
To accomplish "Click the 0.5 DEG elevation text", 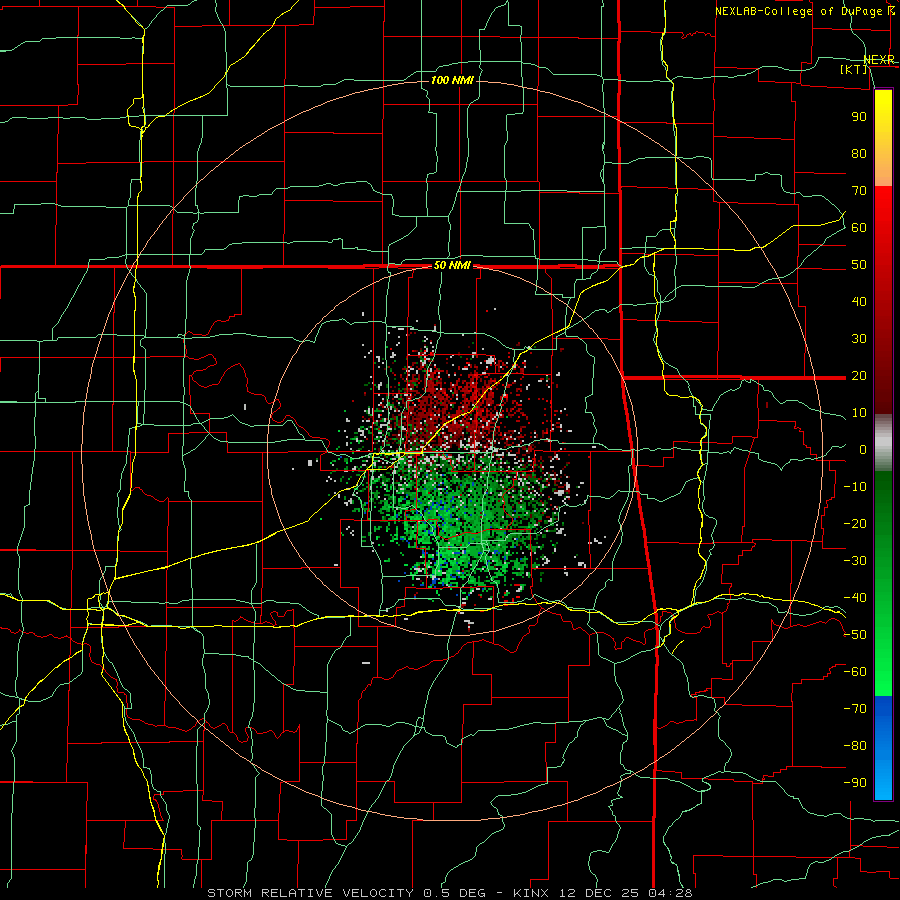I will 454,893.
